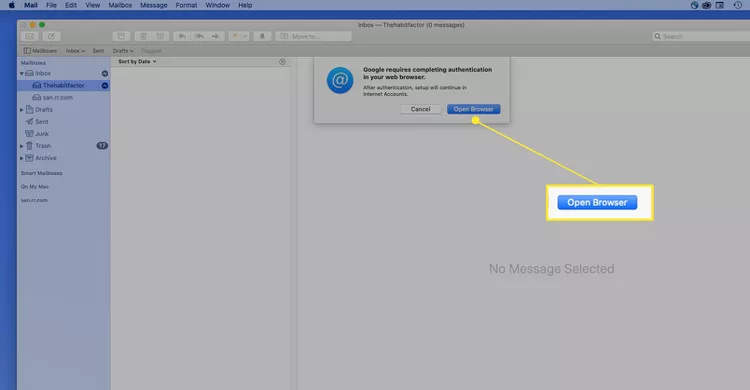Viewport: 750px width, 390px height.
Task: Open the Mailbox menu
Action: 120,5
